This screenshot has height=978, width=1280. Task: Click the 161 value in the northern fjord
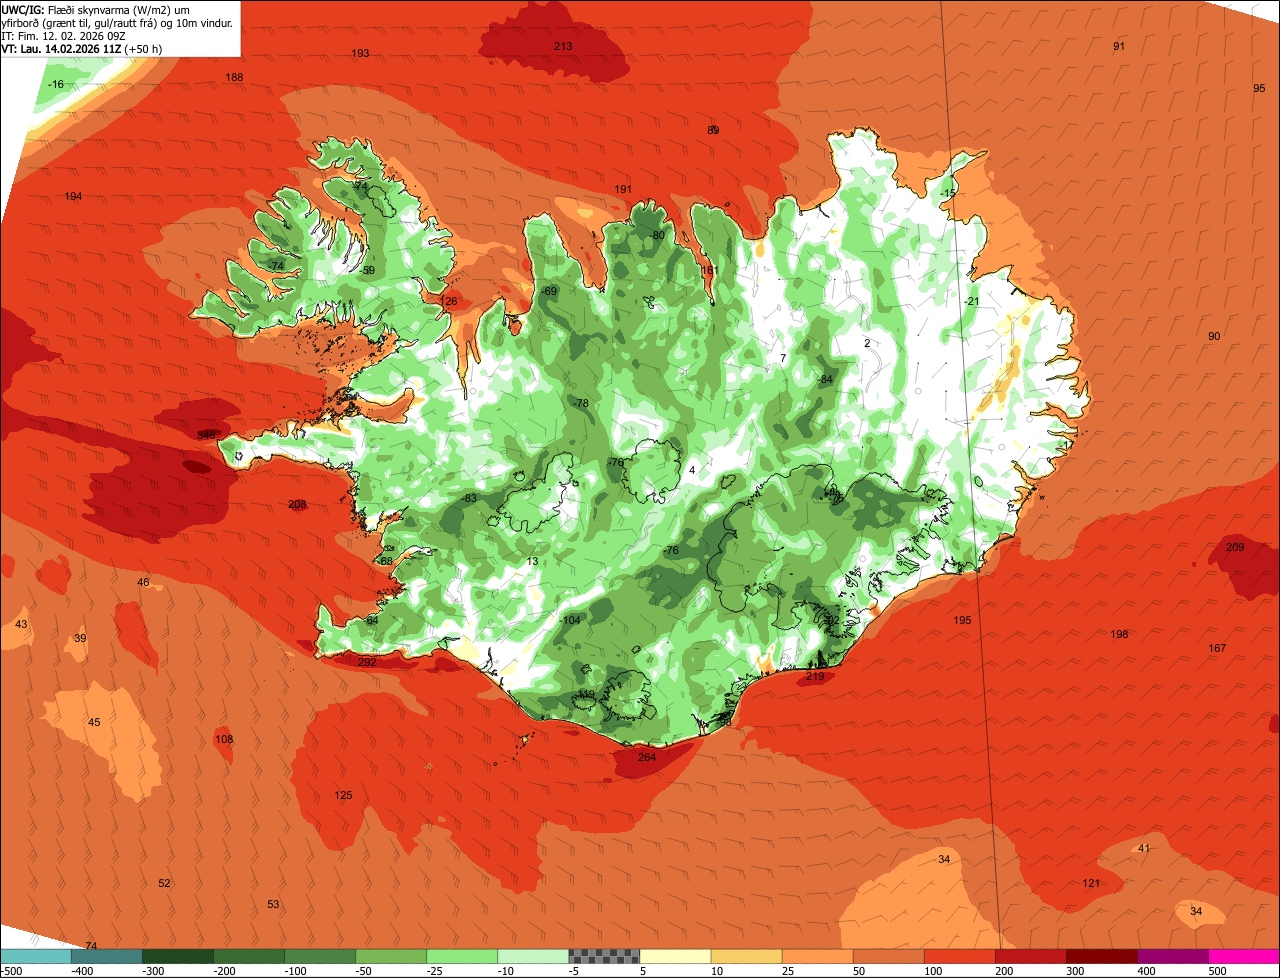(x=709, y=270)
